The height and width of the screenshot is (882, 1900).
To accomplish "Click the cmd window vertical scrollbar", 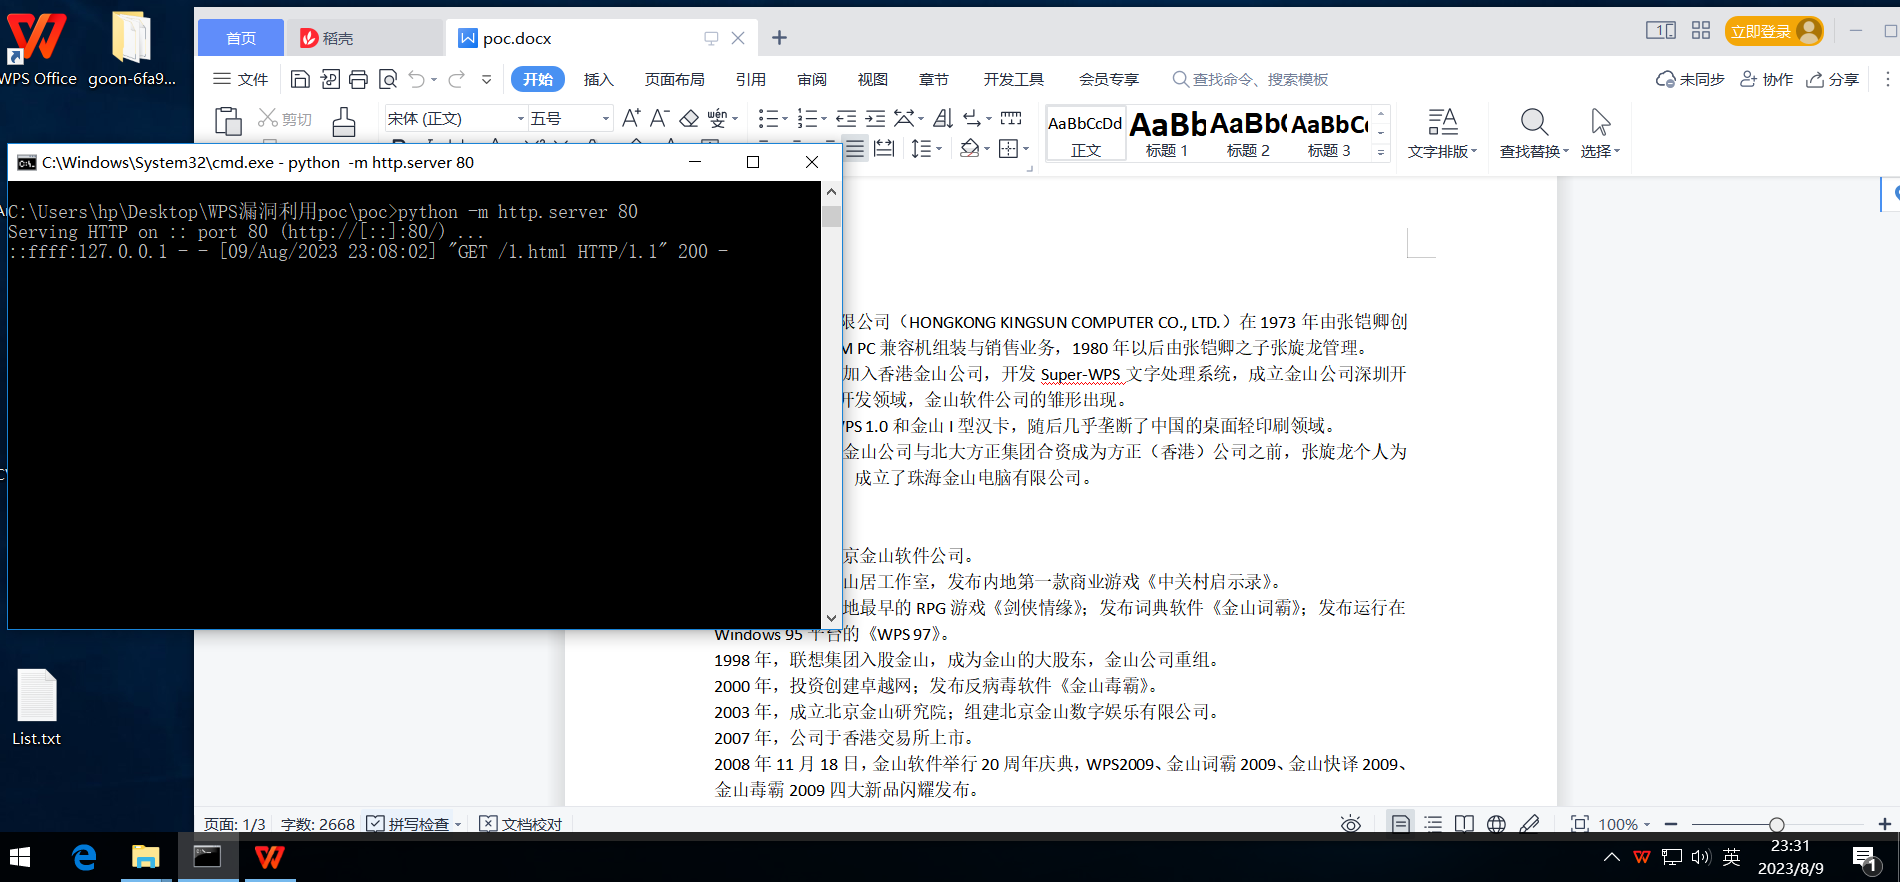I will coord(831,405).
